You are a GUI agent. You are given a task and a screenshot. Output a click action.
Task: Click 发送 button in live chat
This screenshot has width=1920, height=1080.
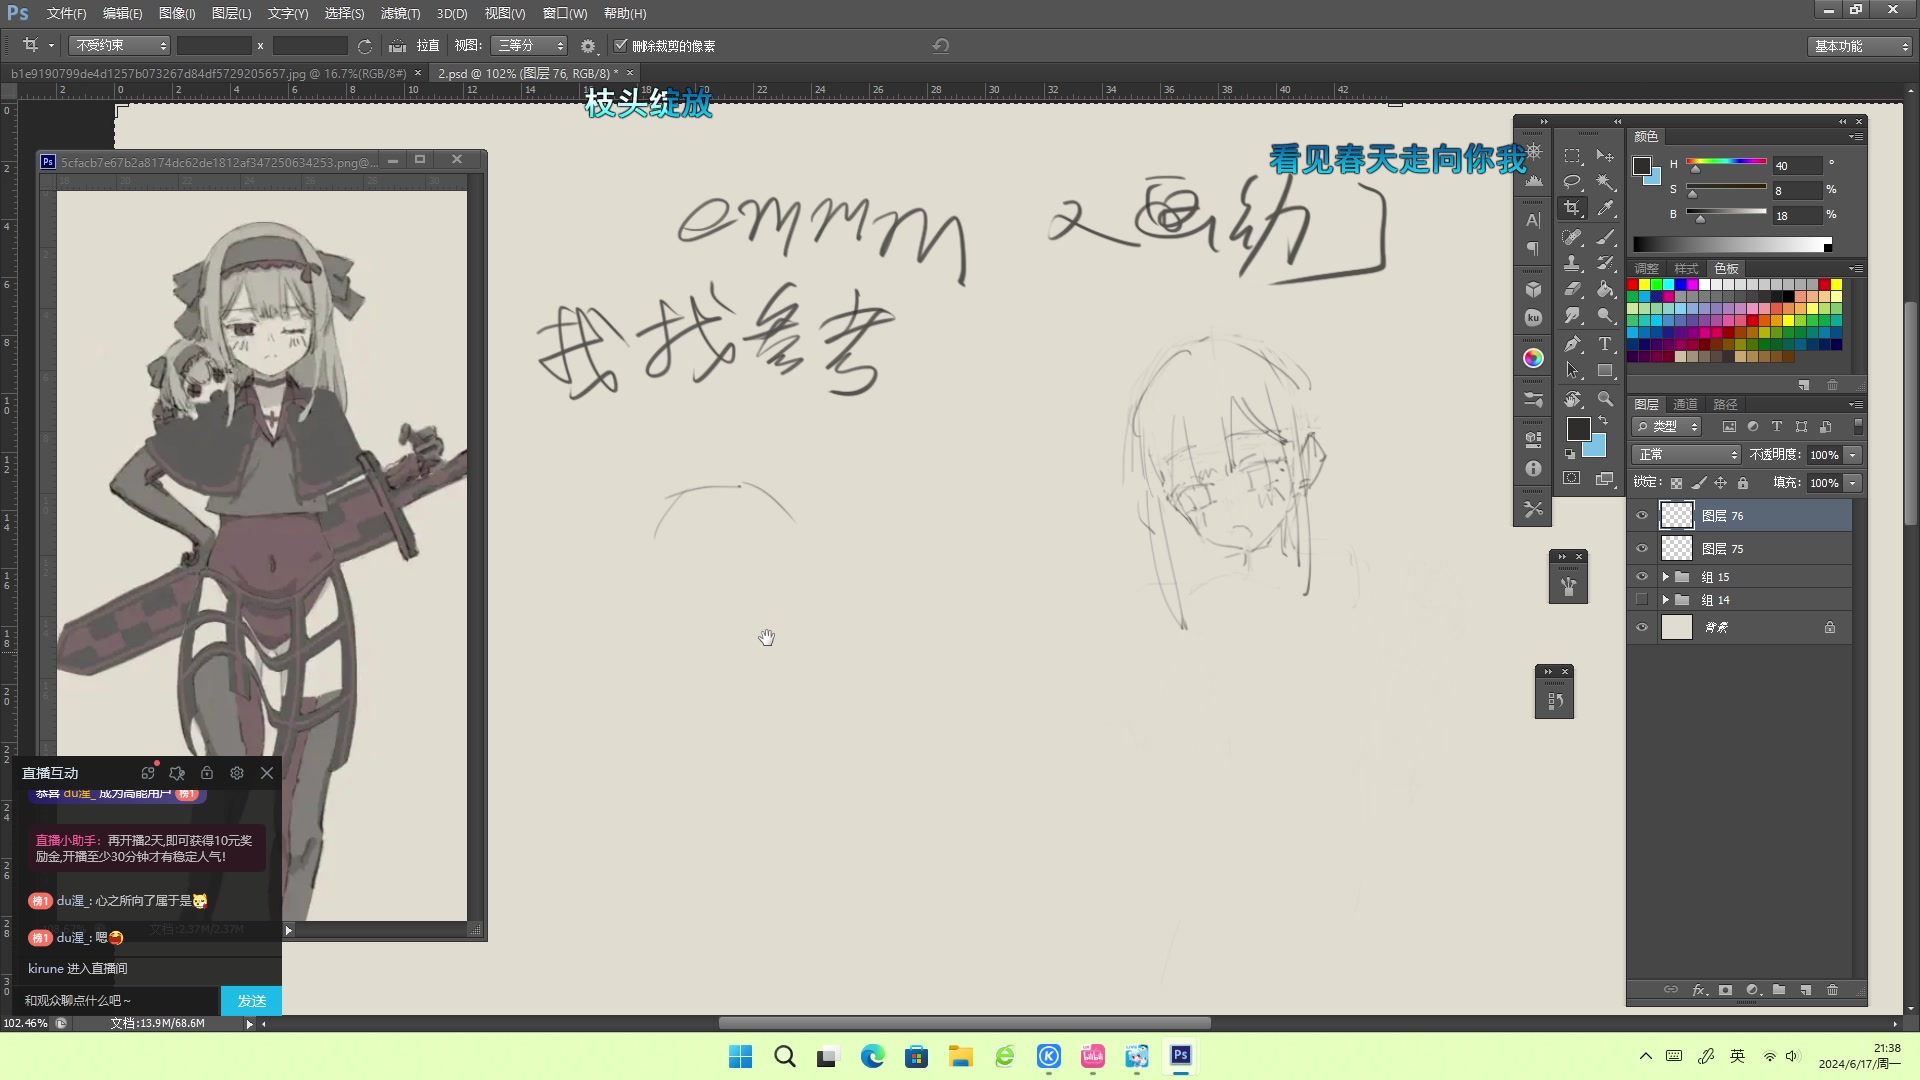click(x=251, y=1001)
